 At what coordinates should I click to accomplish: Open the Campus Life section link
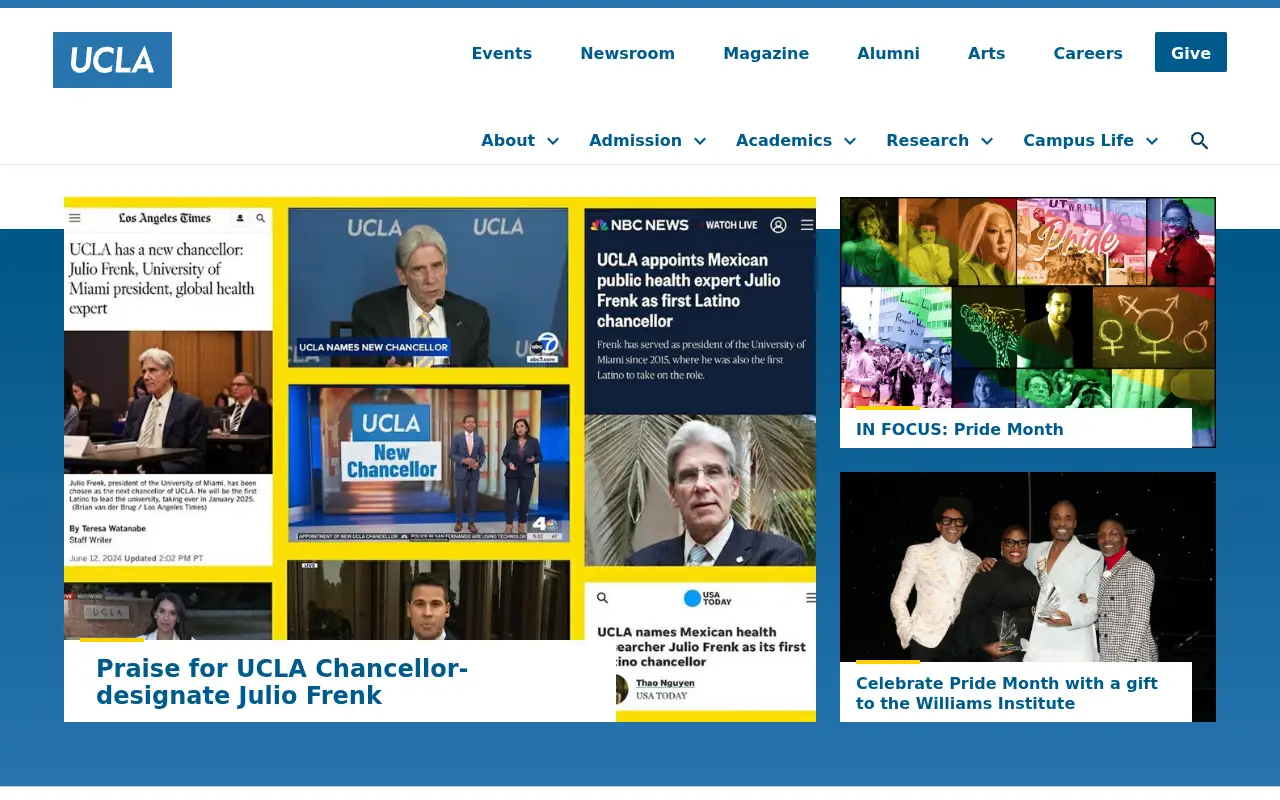click(x=1078, y=140)
